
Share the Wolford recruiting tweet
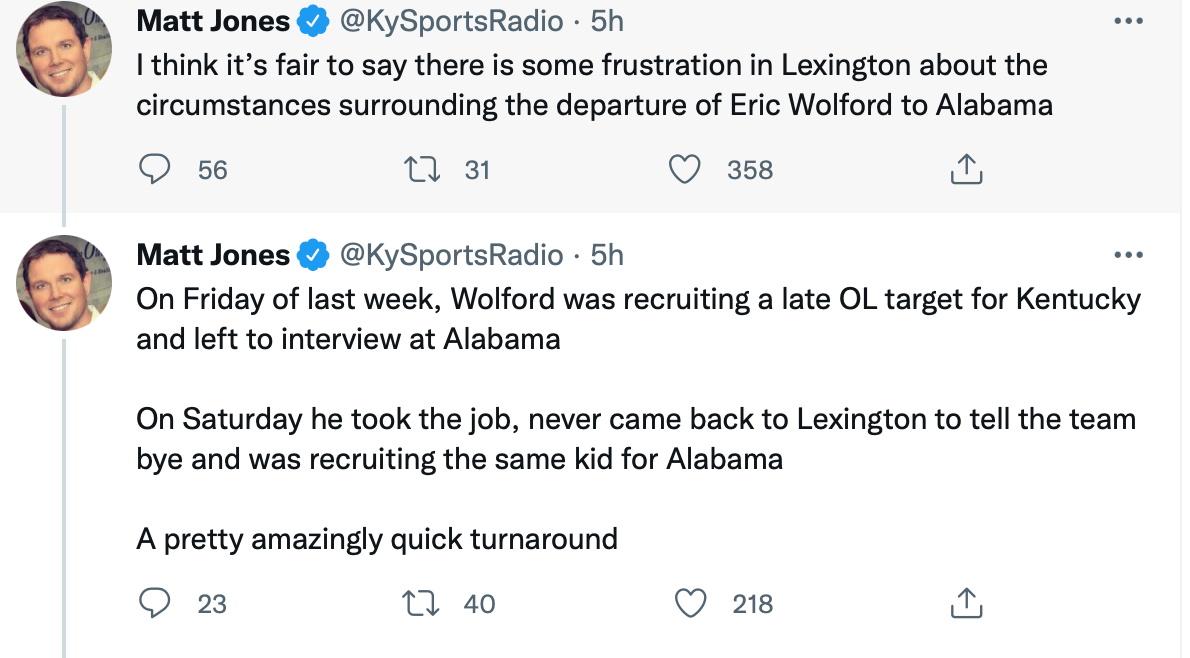[966, 603]
